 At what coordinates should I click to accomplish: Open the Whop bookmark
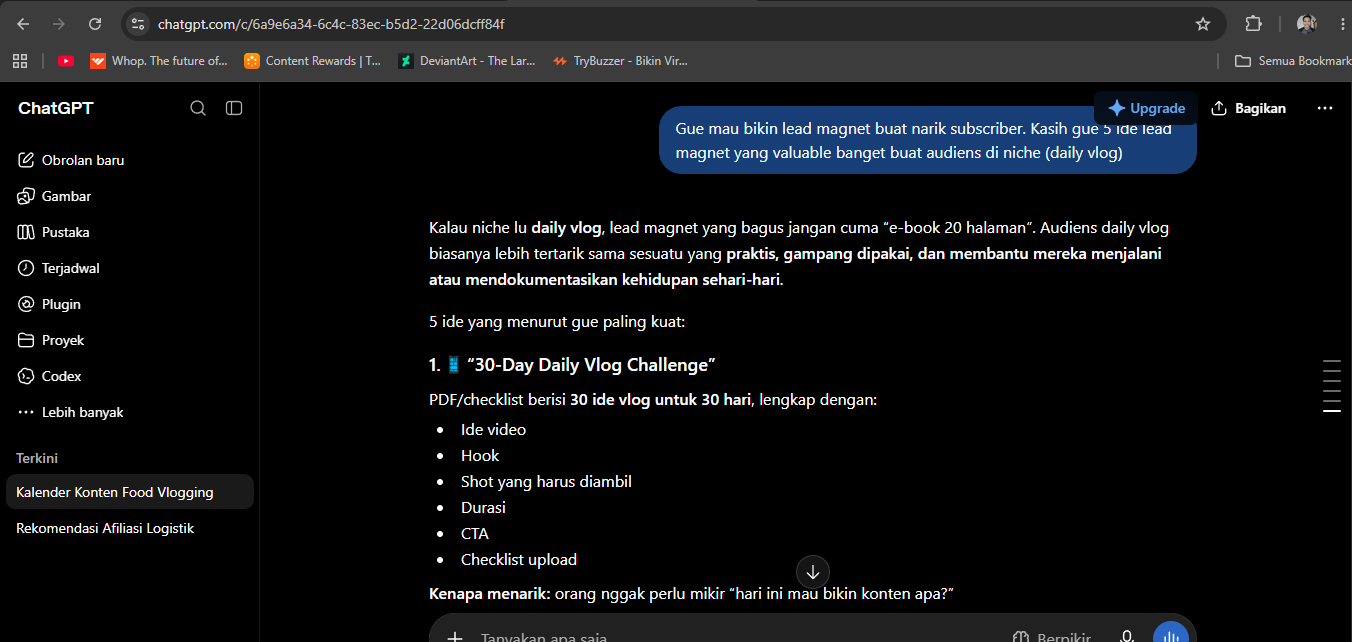[x=159, y=61]
